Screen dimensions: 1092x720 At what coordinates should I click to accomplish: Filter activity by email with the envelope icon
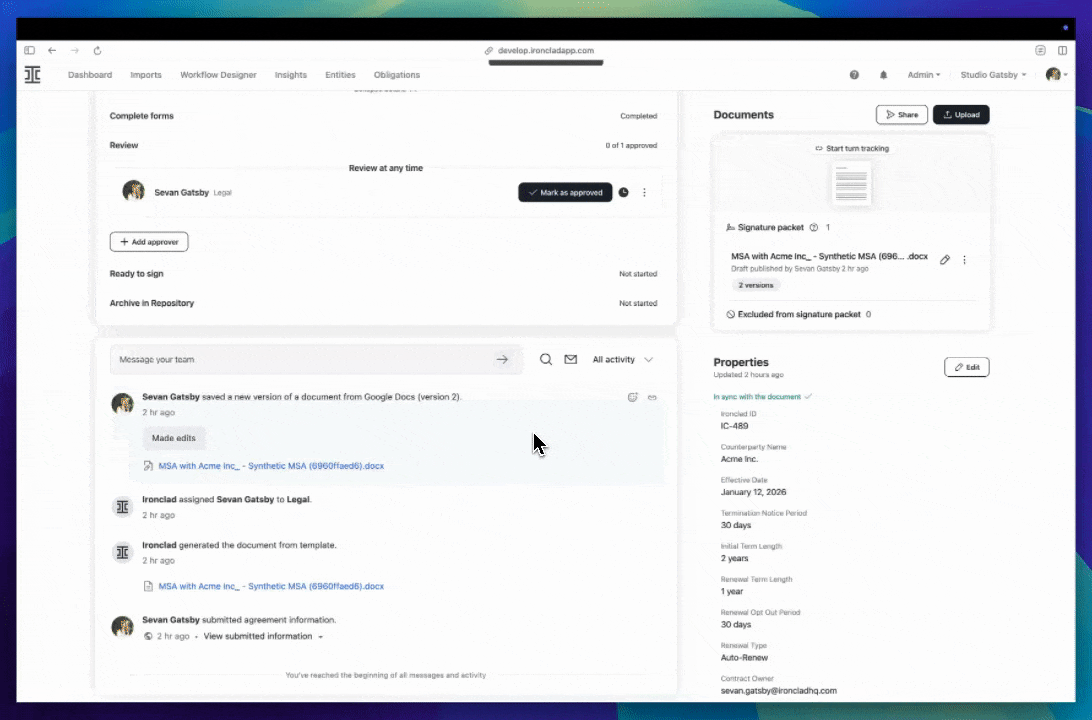coord(570,359)
